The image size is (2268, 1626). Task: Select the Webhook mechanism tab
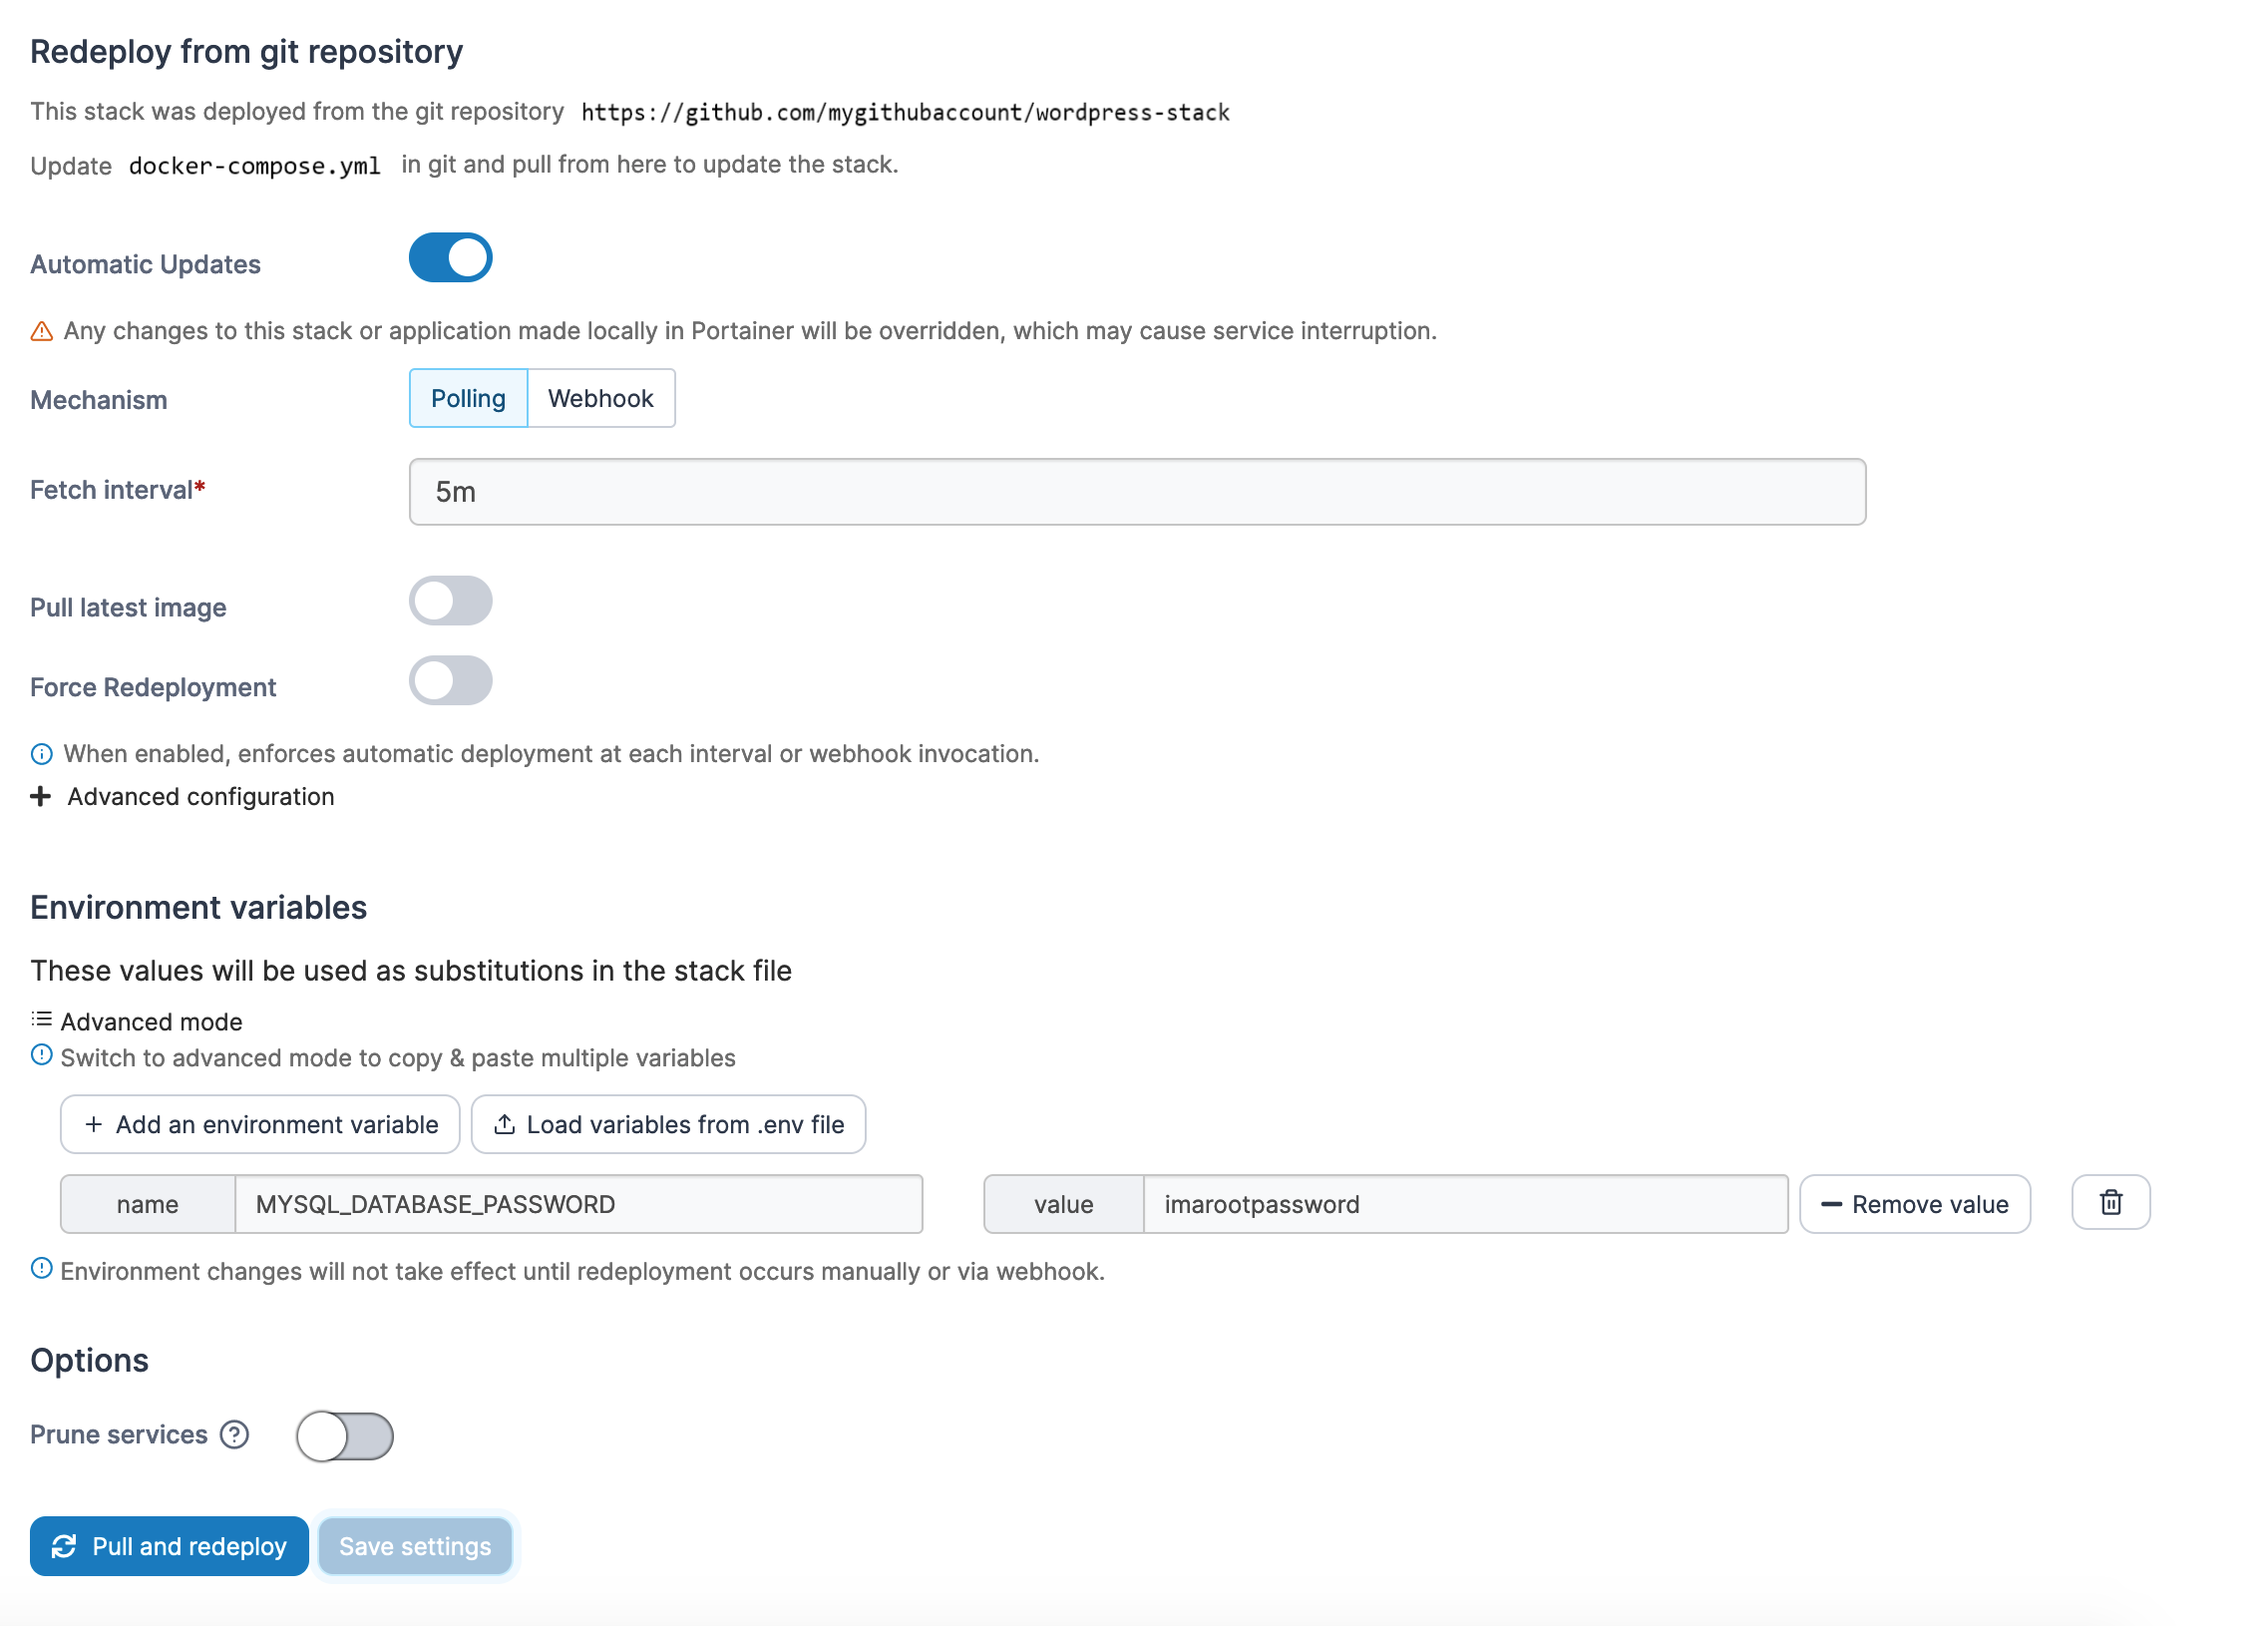[601, 398]
